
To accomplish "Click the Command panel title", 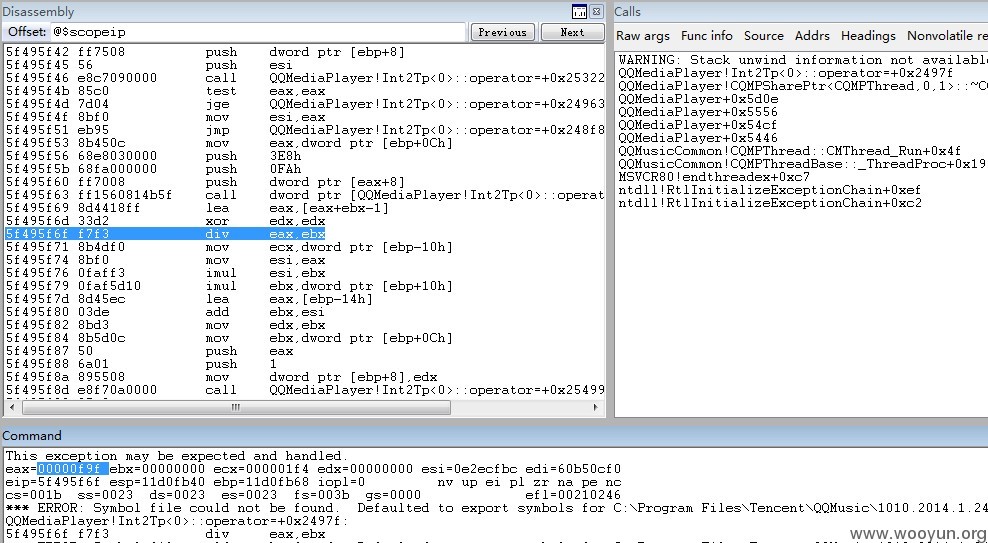I will [x=32, y=436].
